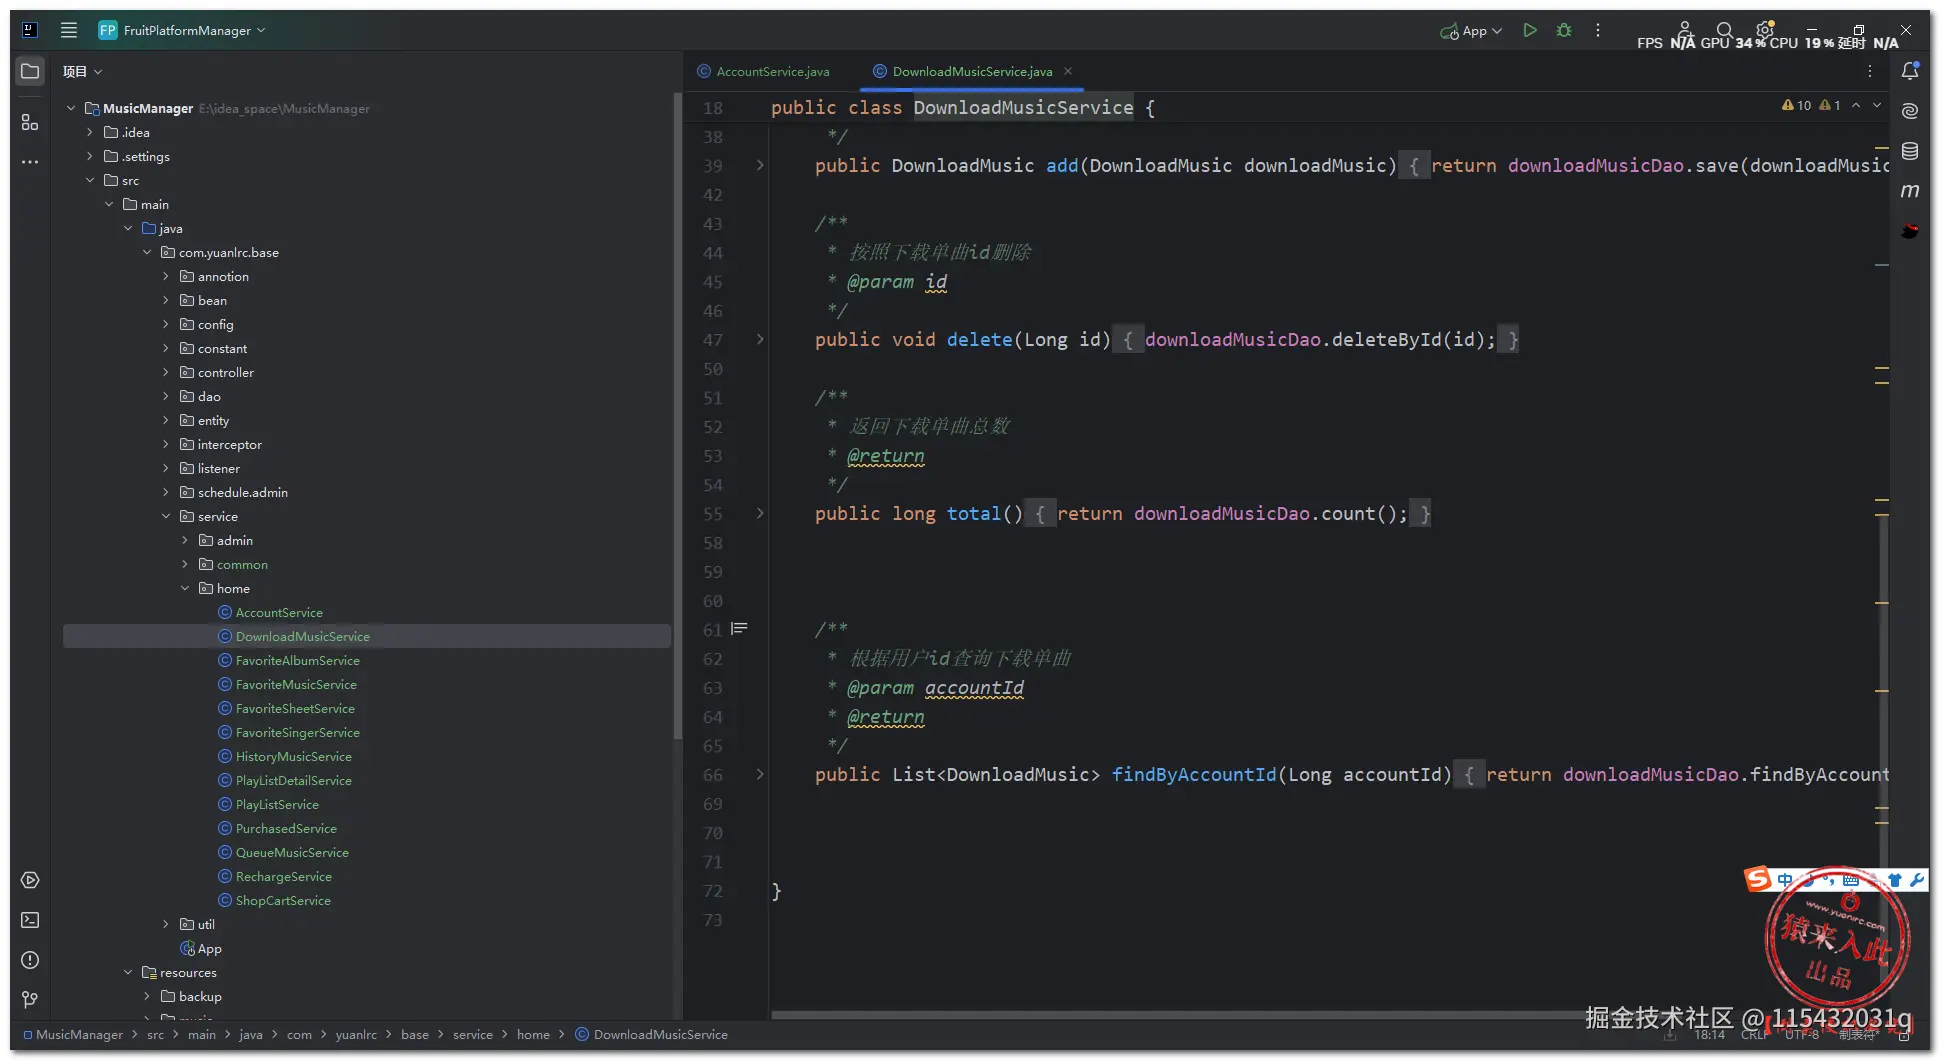Expand the .idea folder
The height and width of the screenshot is (1061, 1941).
[90, 132]
